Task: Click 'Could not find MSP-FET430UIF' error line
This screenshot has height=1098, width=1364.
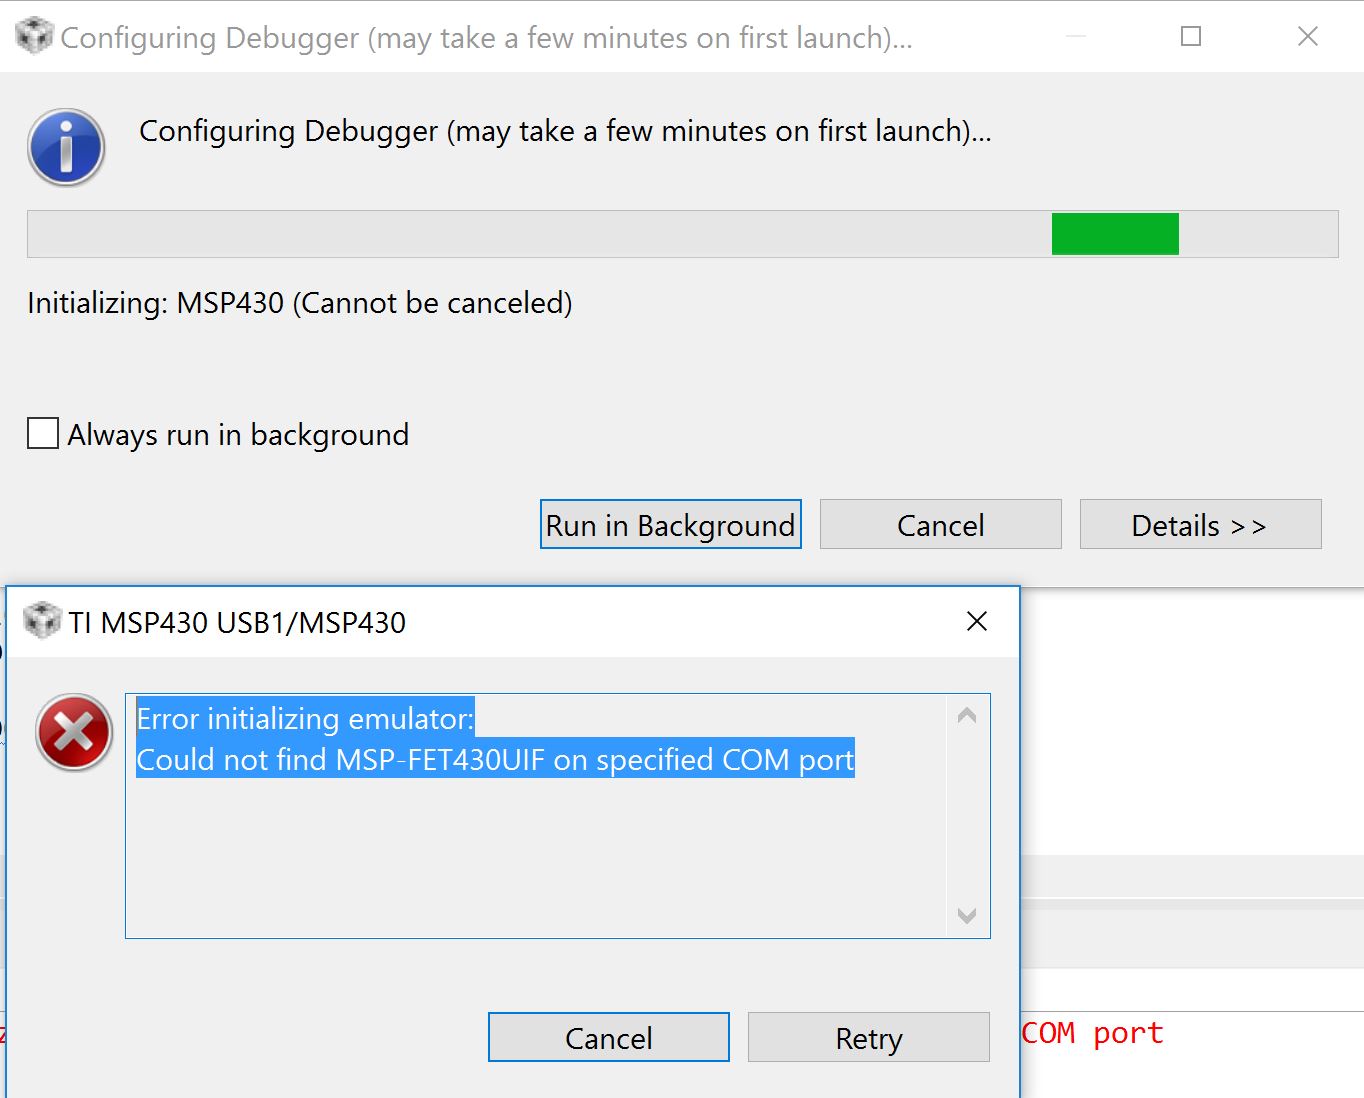Action: [495, 759]
